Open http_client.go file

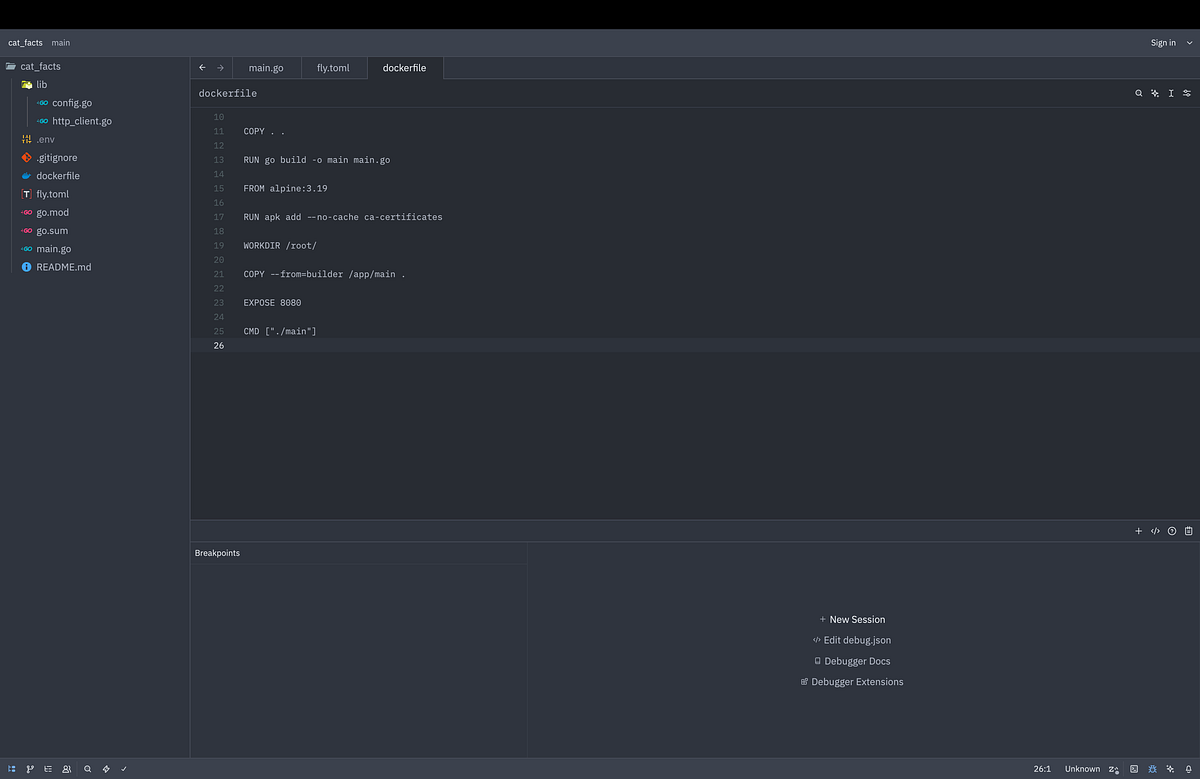82,121
